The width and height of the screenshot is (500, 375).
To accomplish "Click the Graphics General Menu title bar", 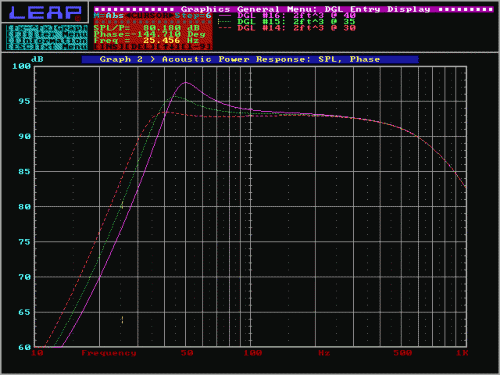I will click(294, 9).
